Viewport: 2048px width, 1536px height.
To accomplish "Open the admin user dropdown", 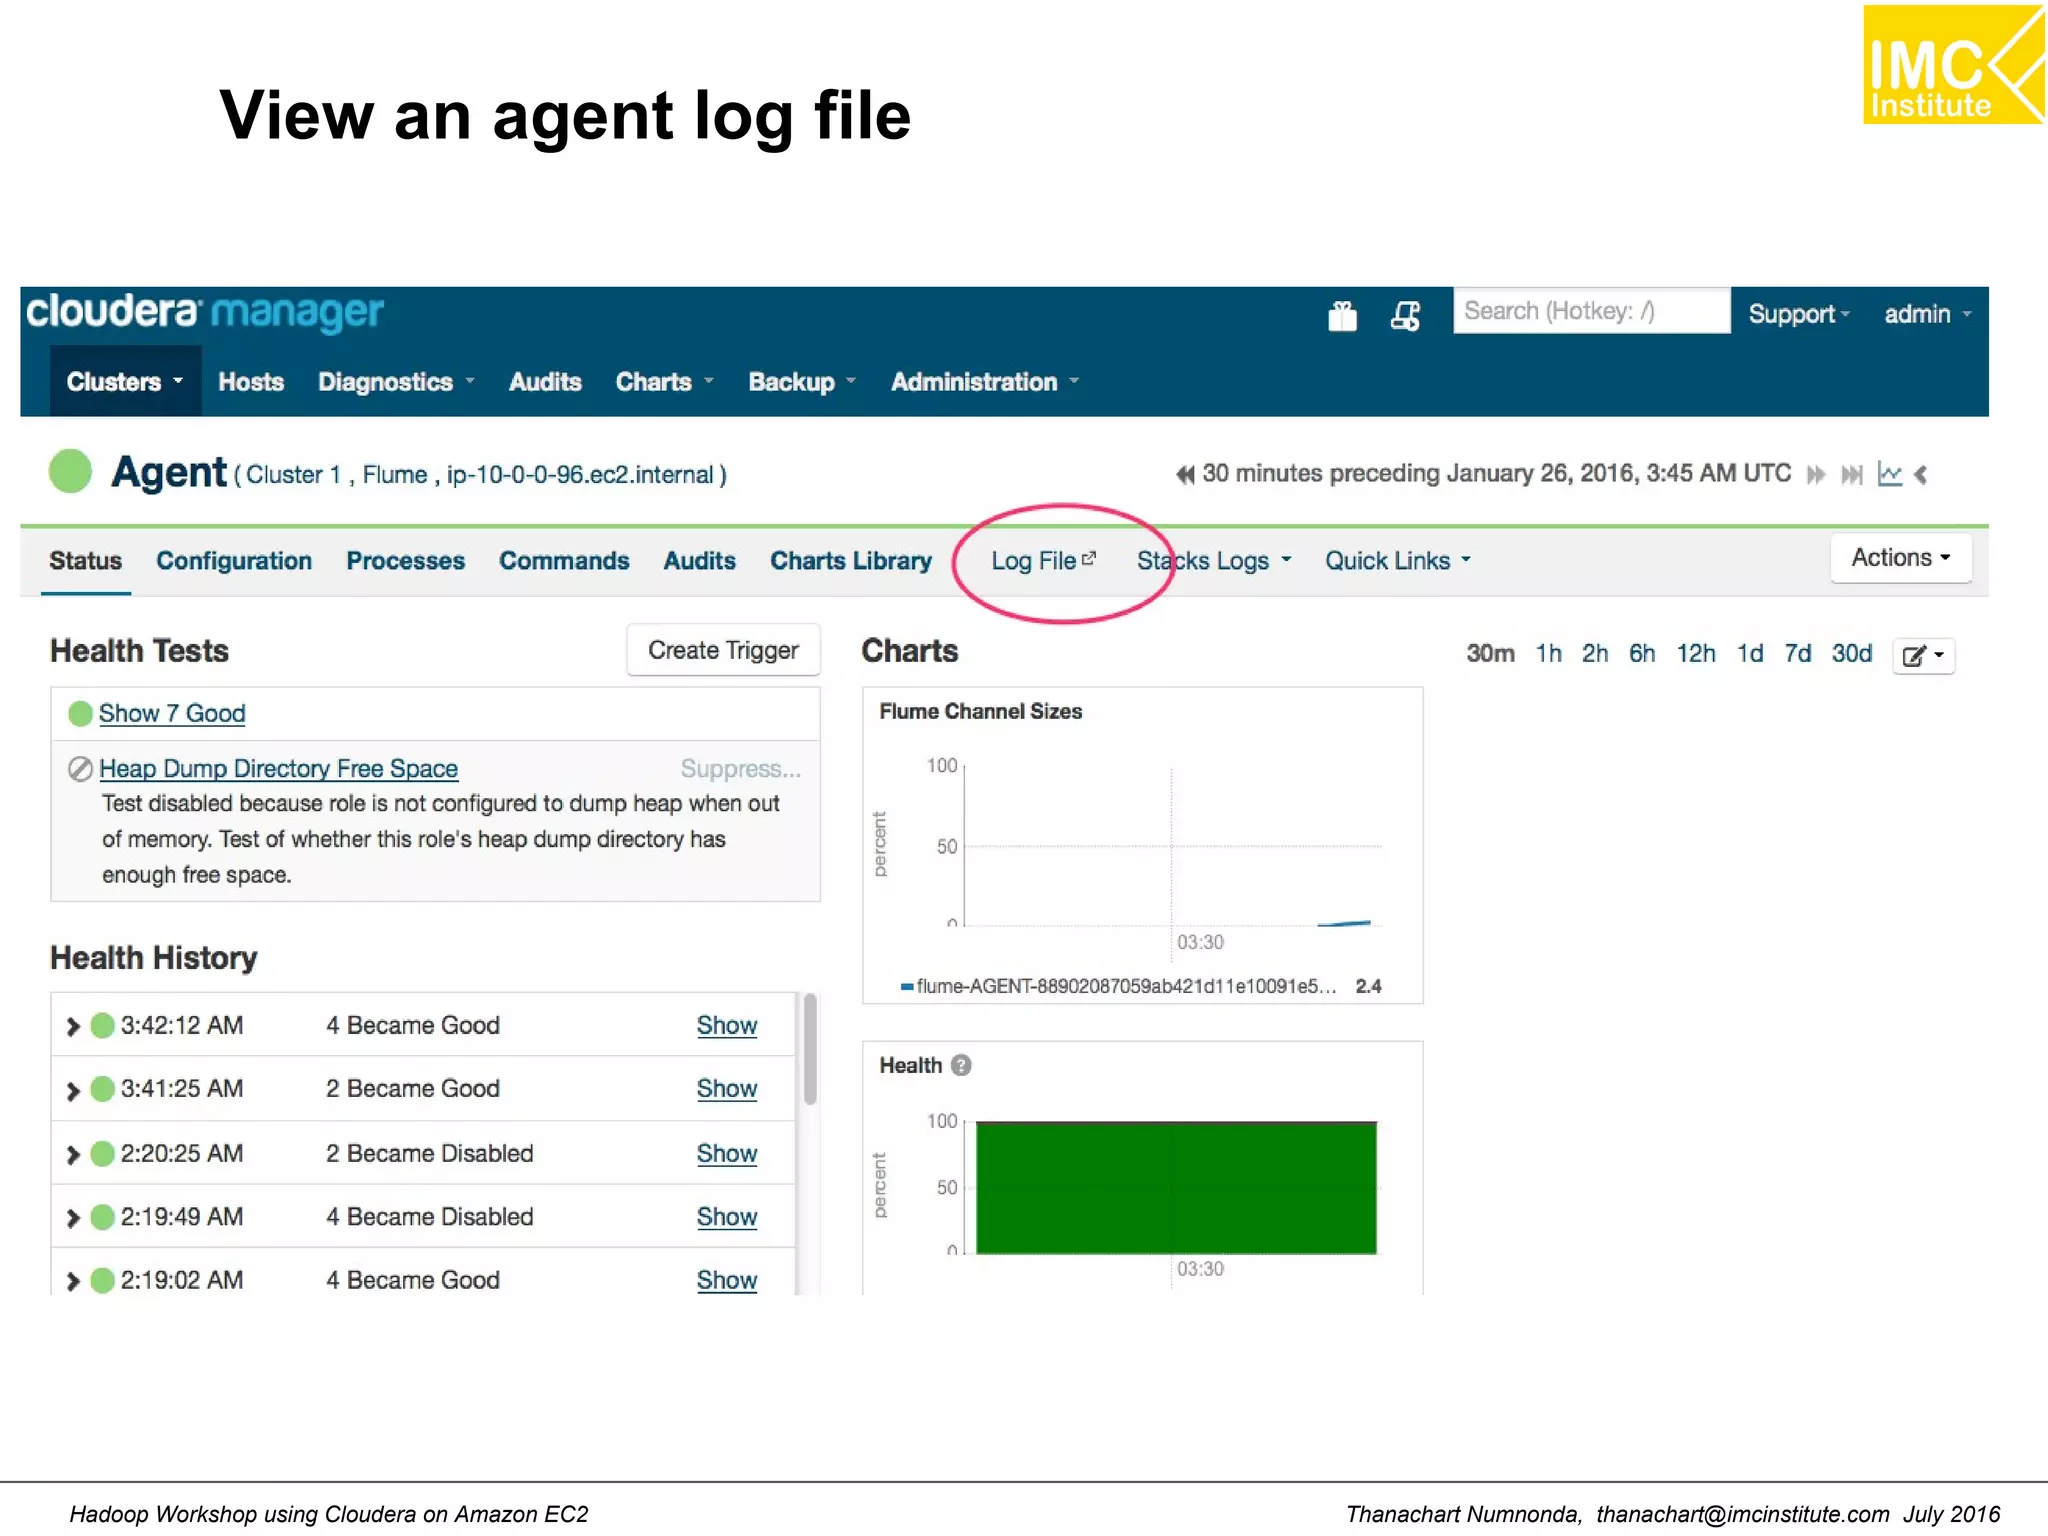I will [1928, 314].
